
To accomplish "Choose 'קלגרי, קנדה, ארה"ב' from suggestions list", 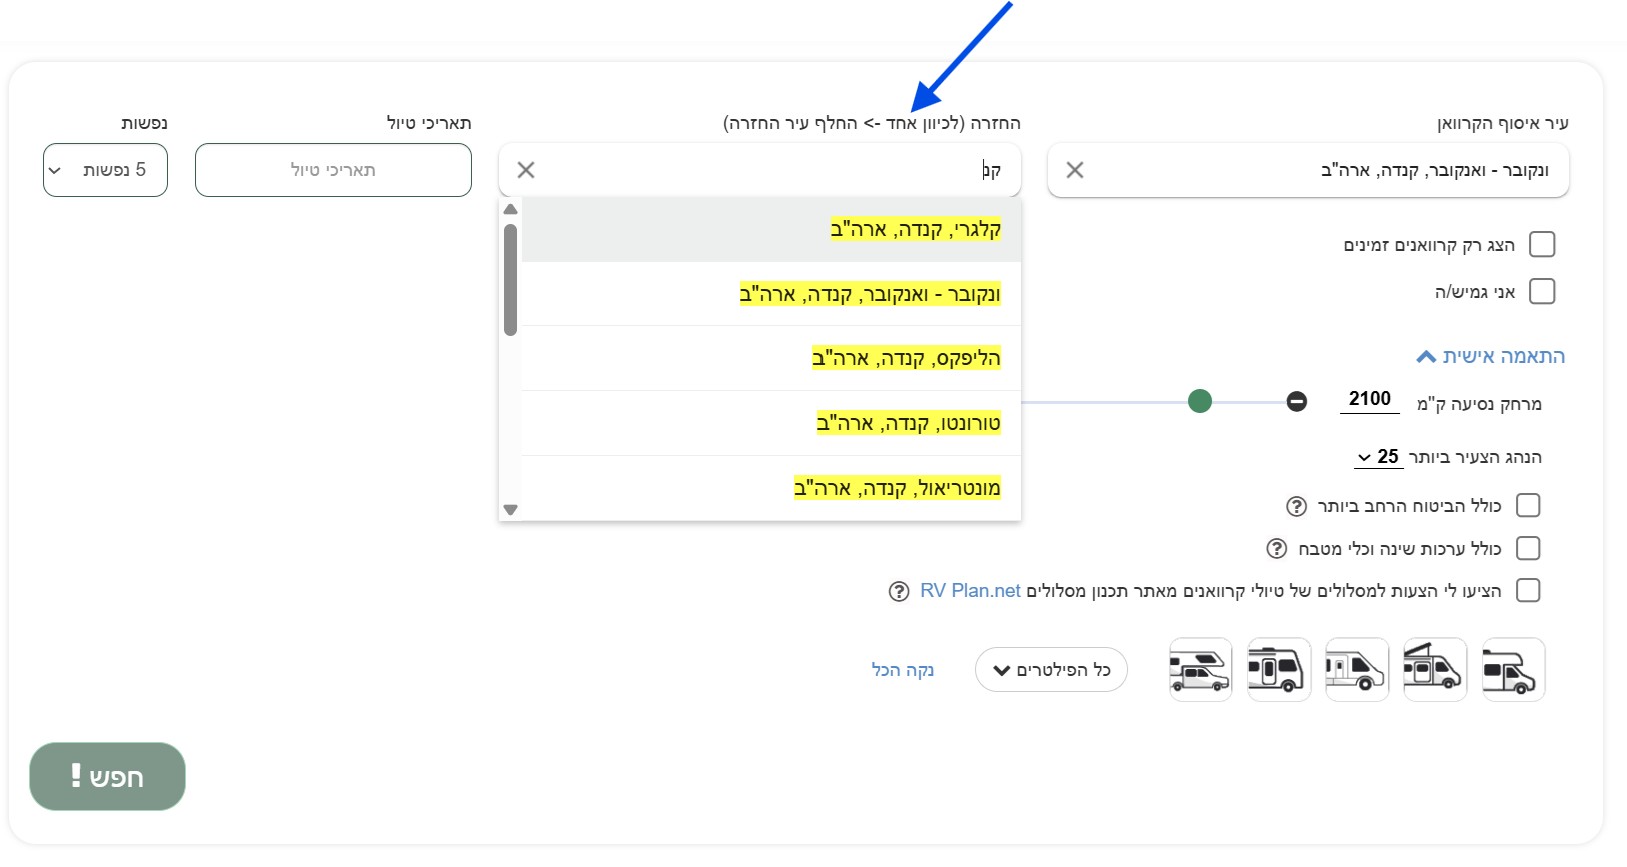I will point(915,230).
